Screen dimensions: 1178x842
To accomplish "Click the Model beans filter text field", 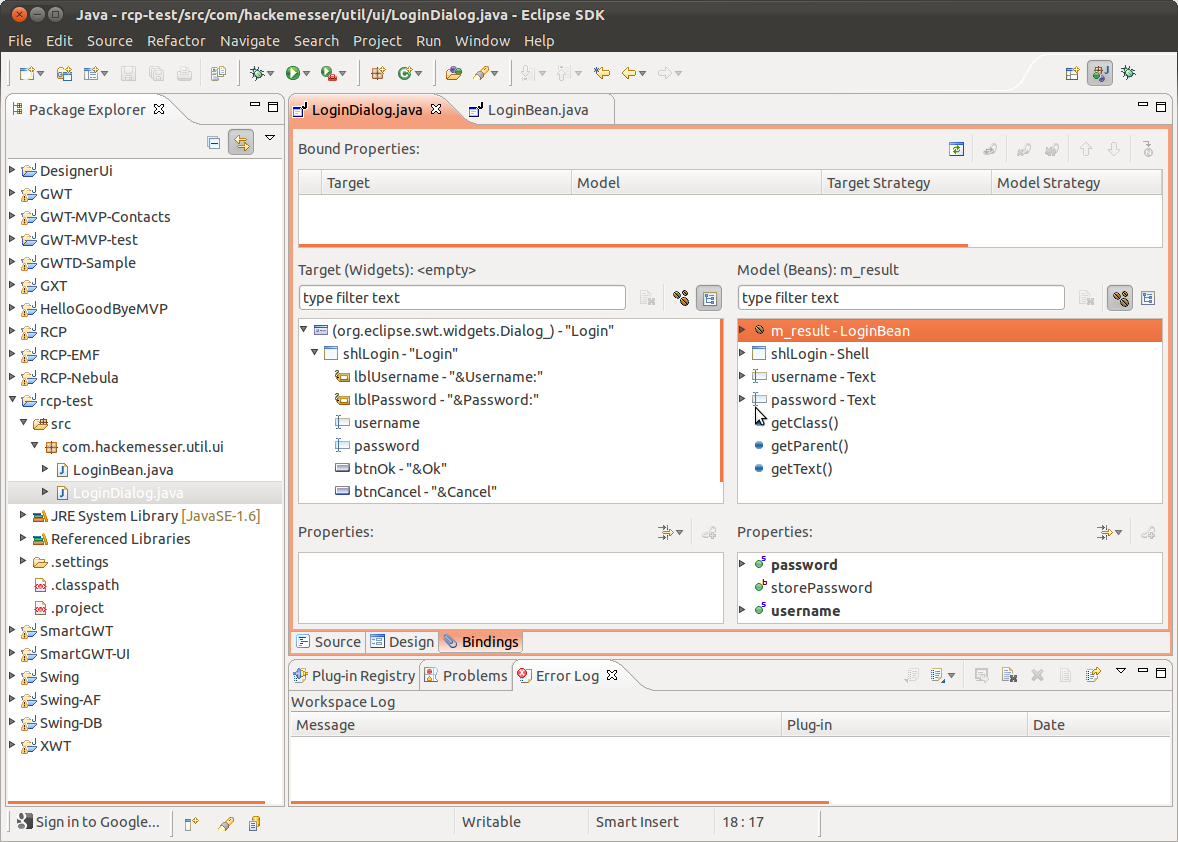I will pyautogui.click(x=901, y=297).
